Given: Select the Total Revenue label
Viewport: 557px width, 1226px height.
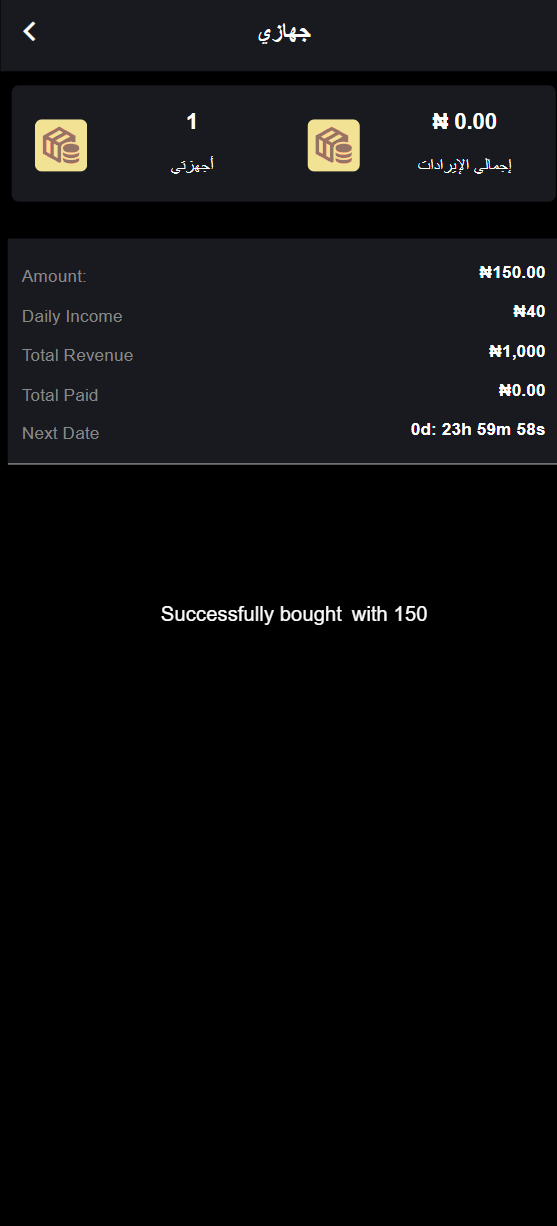Looking at the screenshot, I should click(77, 356).
